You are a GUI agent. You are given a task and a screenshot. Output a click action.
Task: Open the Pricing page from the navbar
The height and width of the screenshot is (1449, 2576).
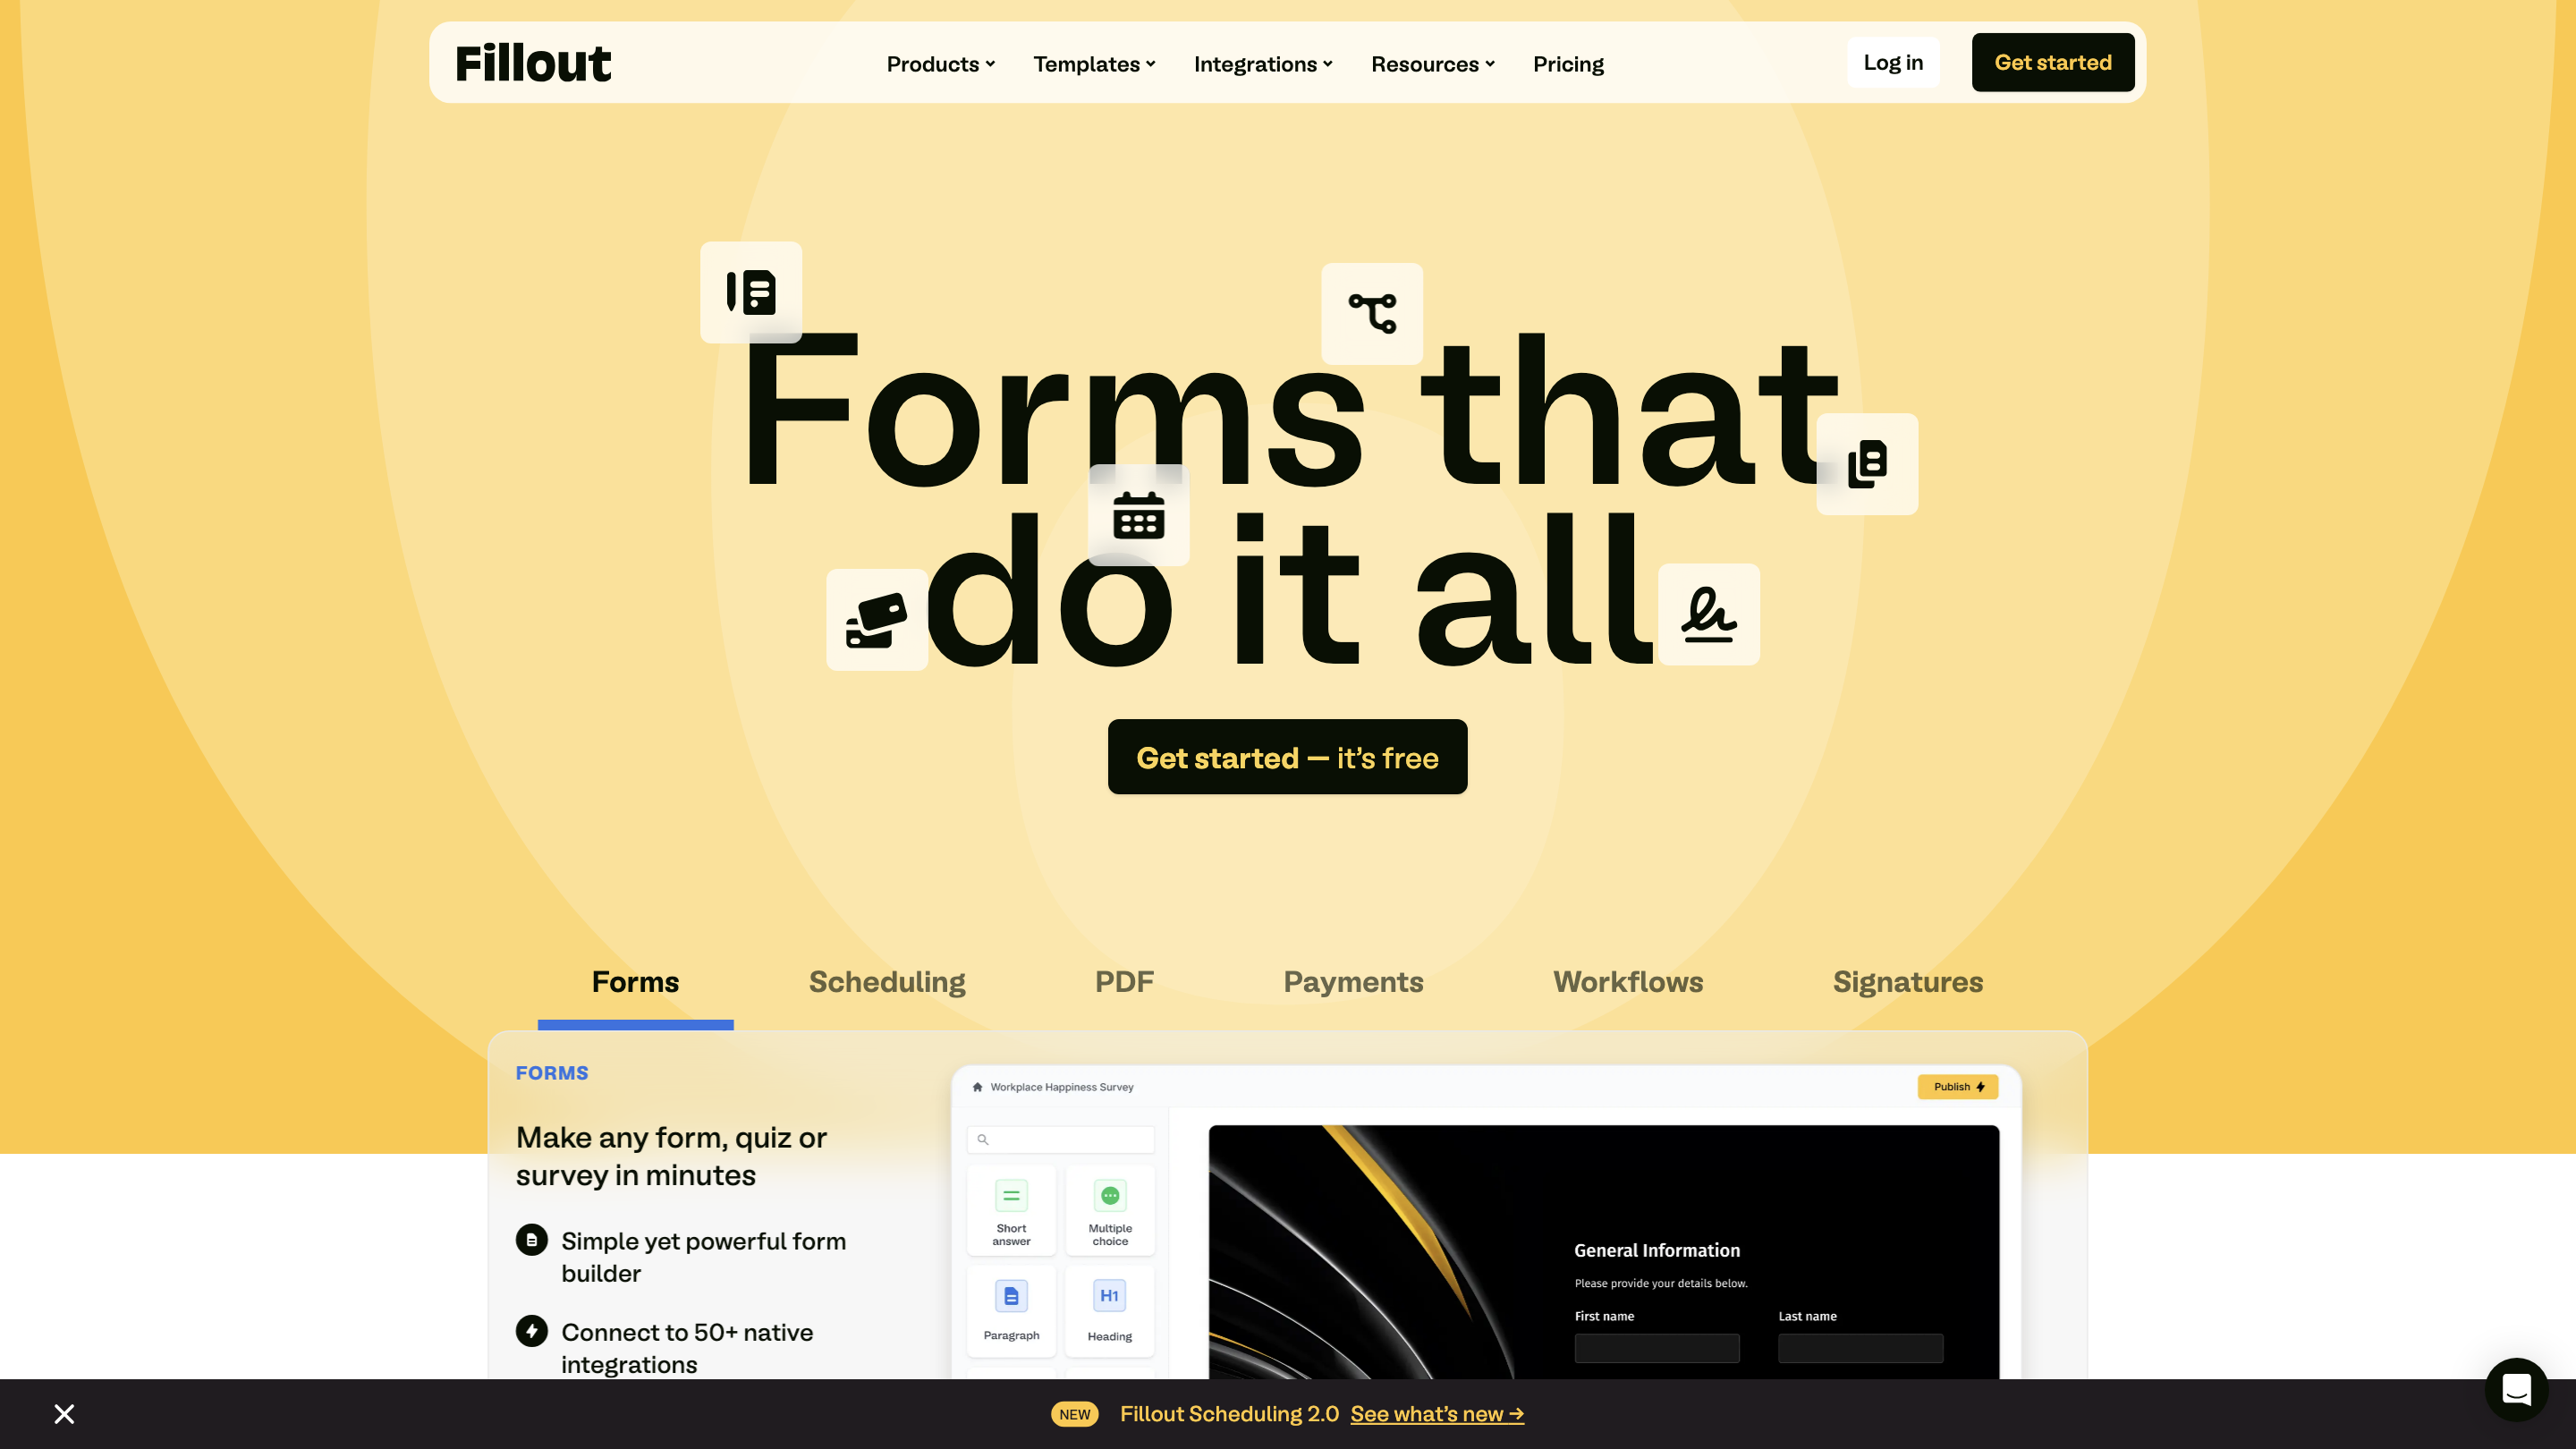click(1568, 63)
